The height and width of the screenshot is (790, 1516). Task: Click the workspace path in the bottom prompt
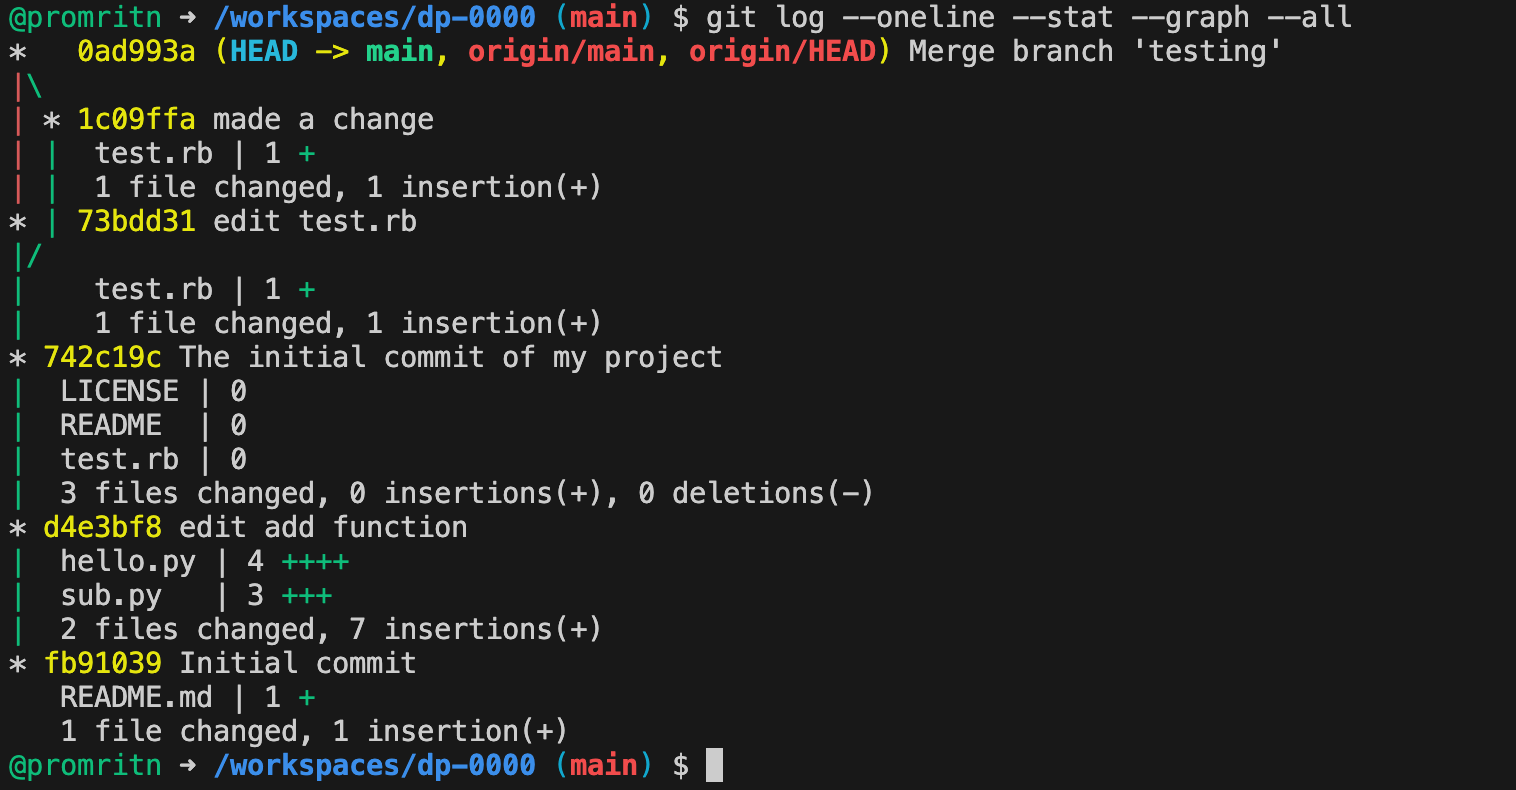[x=375, y=766]
